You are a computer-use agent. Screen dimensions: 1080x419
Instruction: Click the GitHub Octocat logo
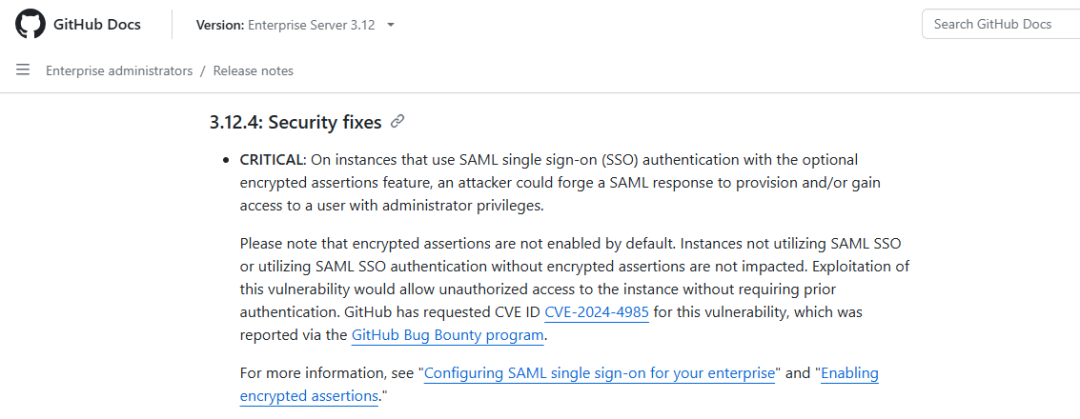(30, 24)
